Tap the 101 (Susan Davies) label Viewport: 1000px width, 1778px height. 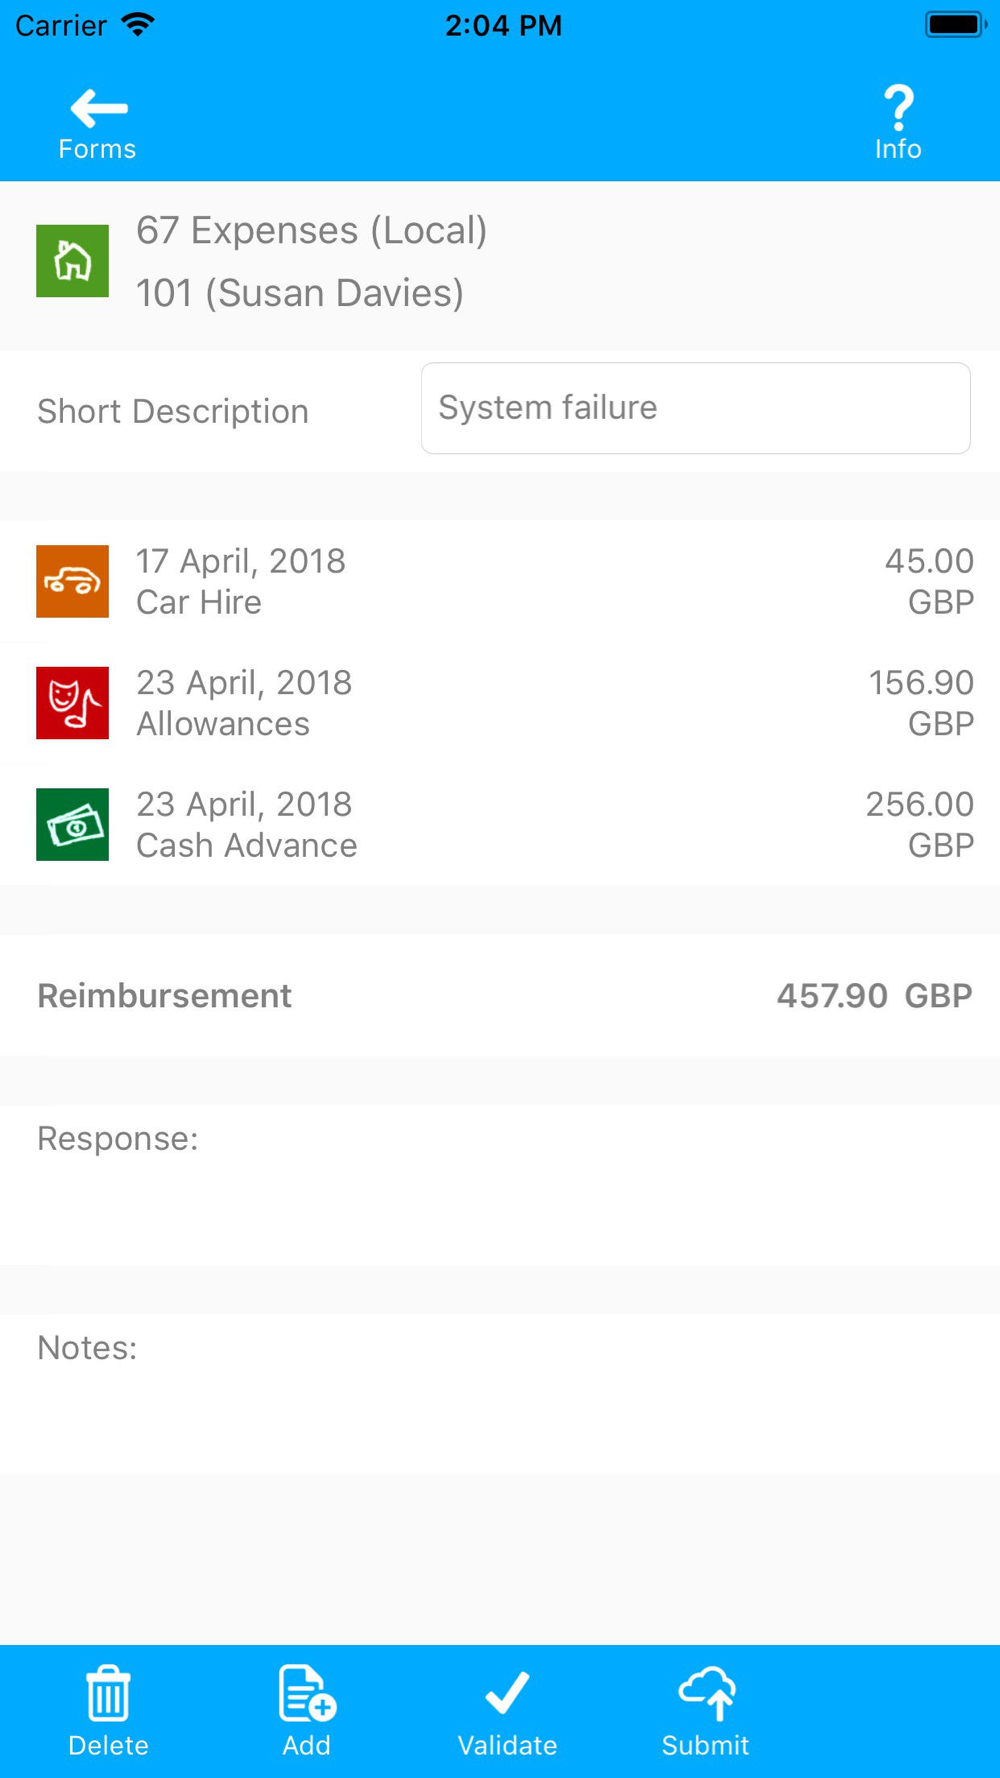[300, 293]
